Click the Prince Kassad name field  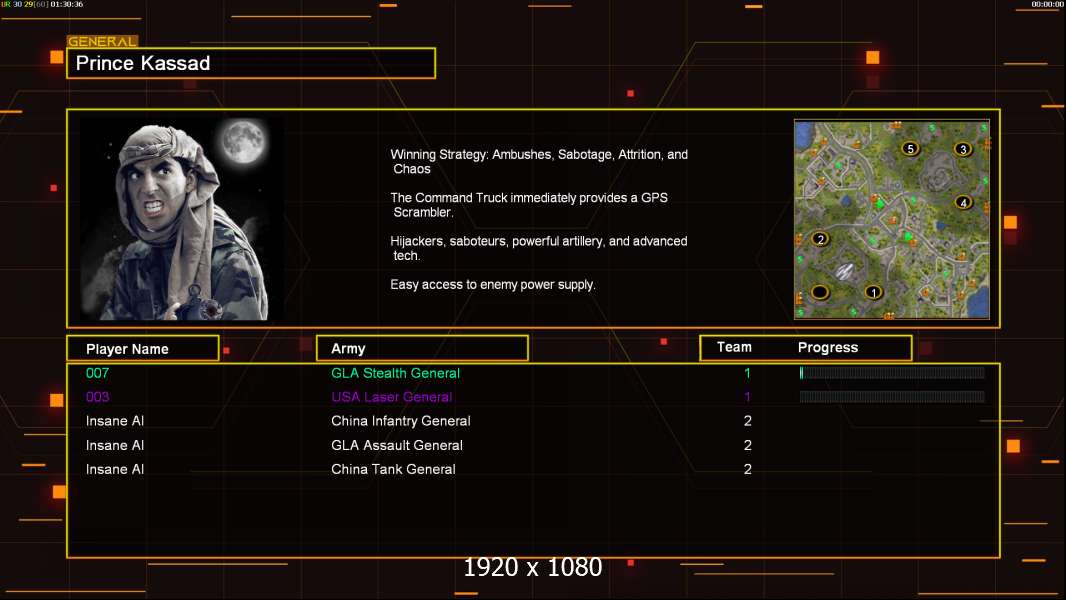coord(251,63)
